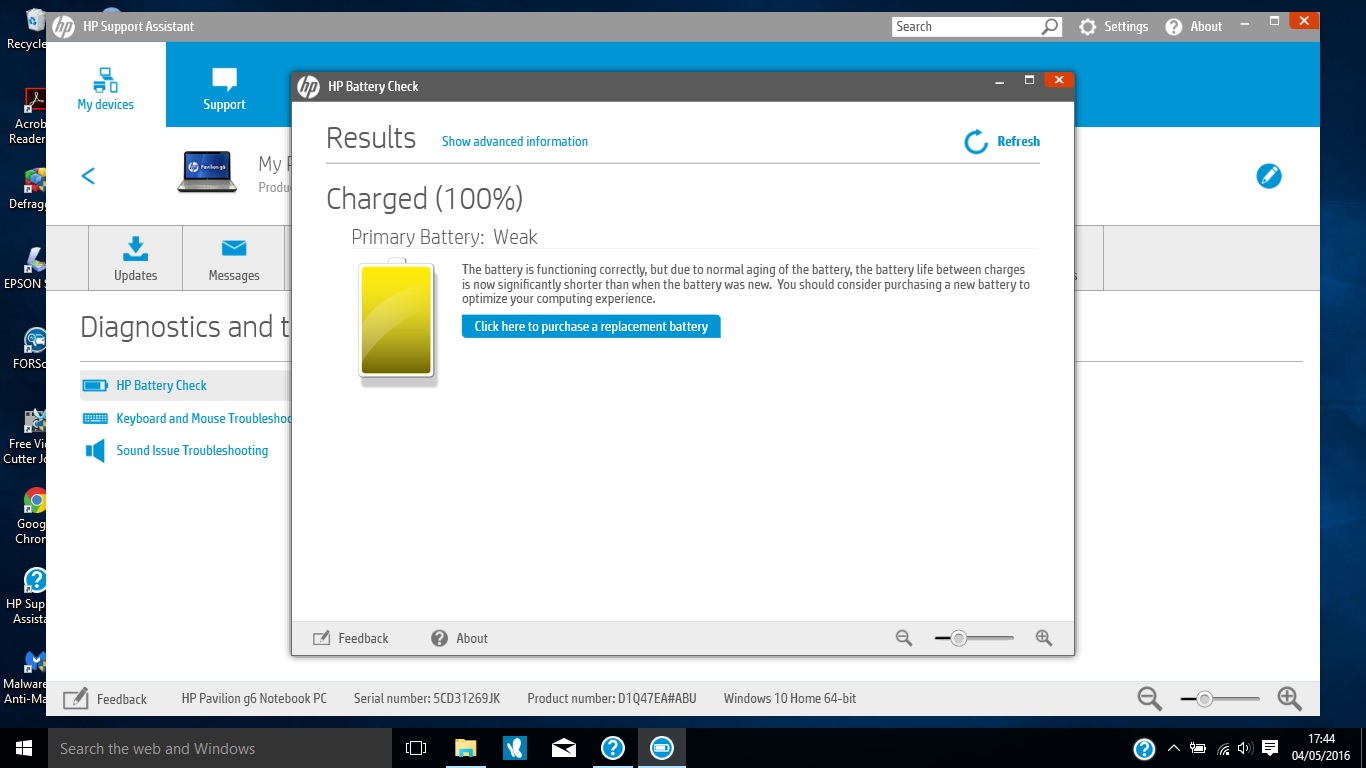Screen dimensions: 1366x768
Task: Adjust the Support Assistant zoom slider
Action: pyautogui.click(x=1204, y=699)
